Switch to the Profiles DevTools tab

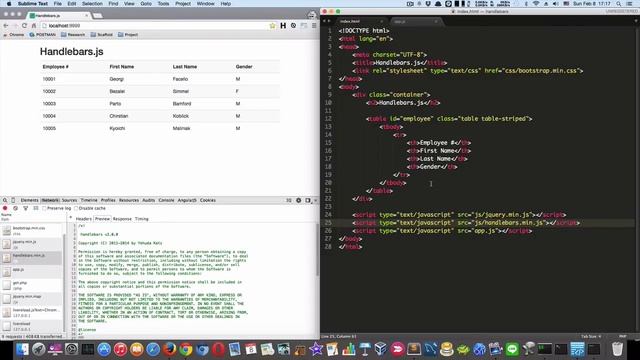tap(108, 200)
